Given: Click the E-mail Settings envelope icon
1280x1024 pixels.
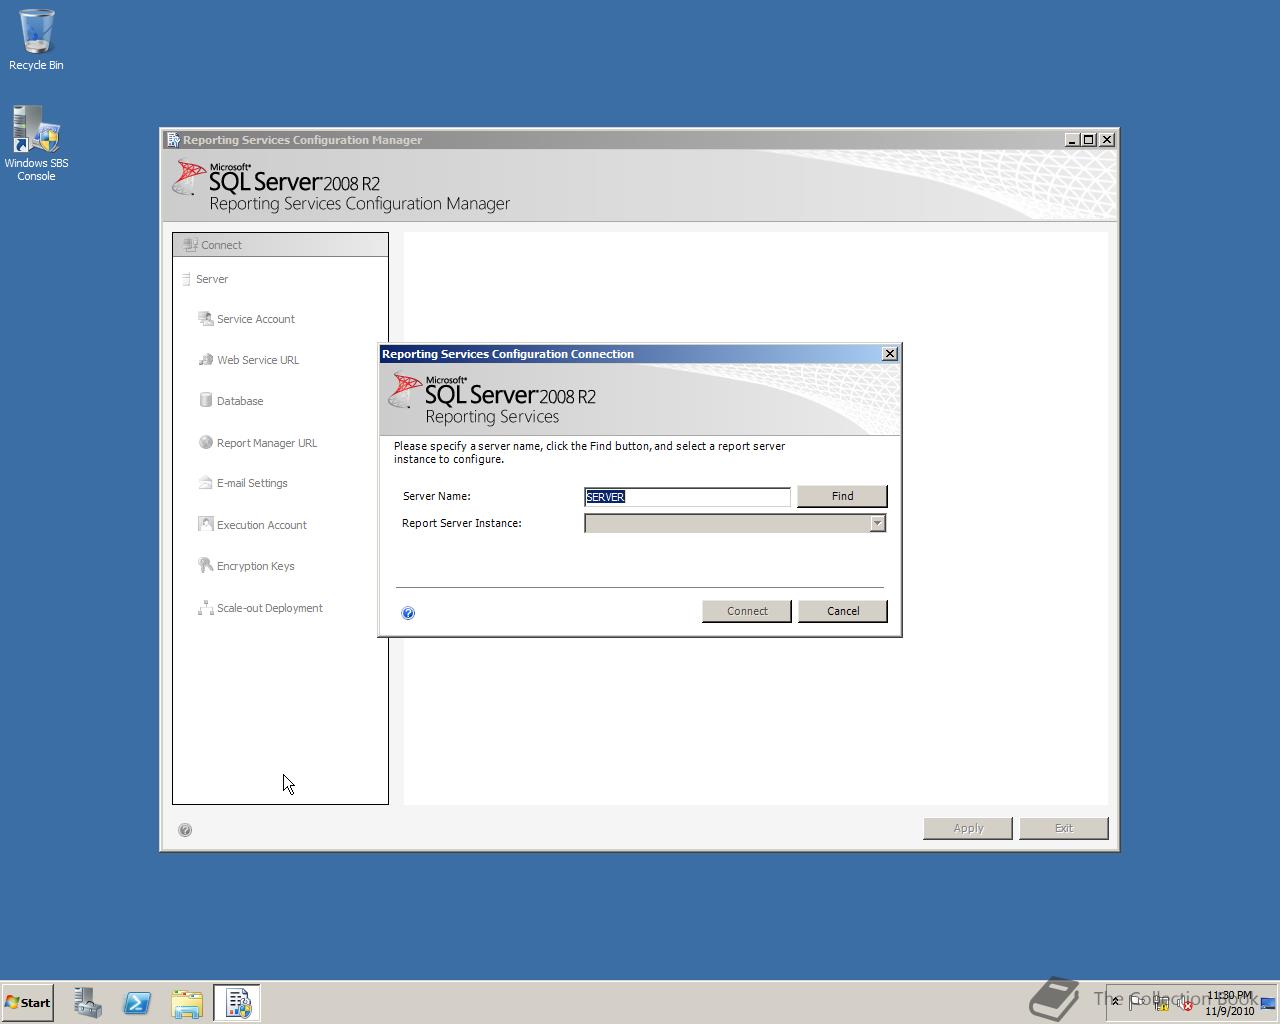Looking at the screenshot, I should pyautogui.click(x=205, y=483).
